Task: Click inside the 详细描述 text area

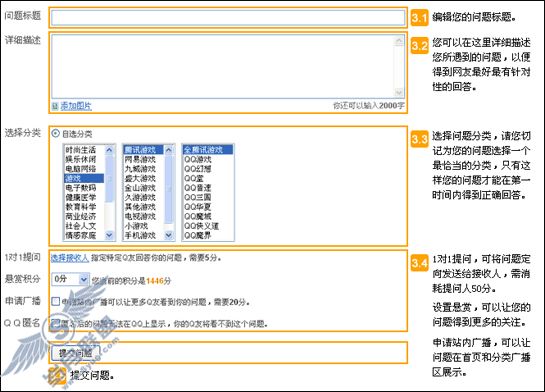Action: pos(222,66)
